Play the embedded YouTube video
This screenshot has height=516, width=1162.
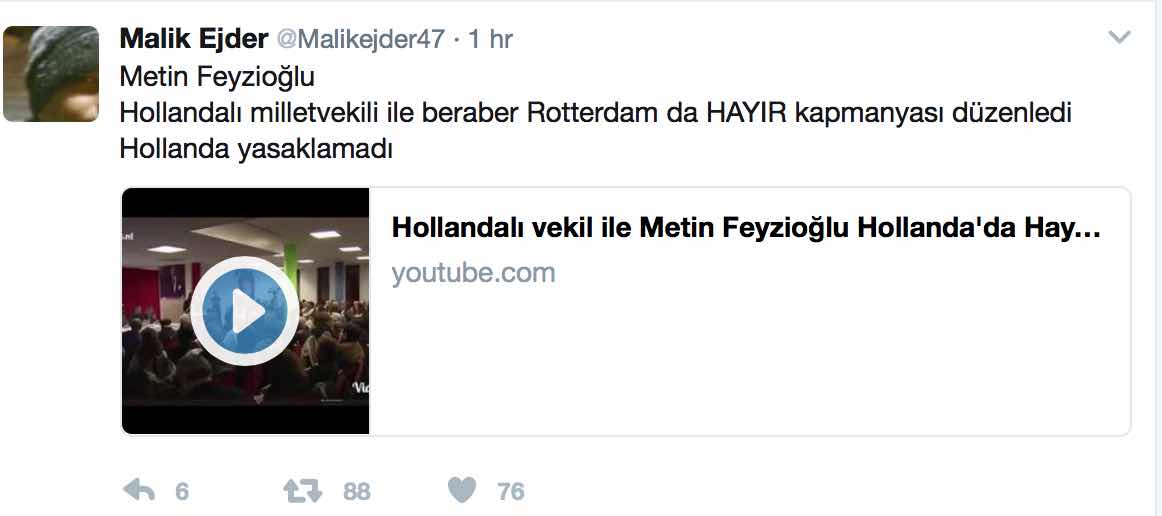point(245,311)
